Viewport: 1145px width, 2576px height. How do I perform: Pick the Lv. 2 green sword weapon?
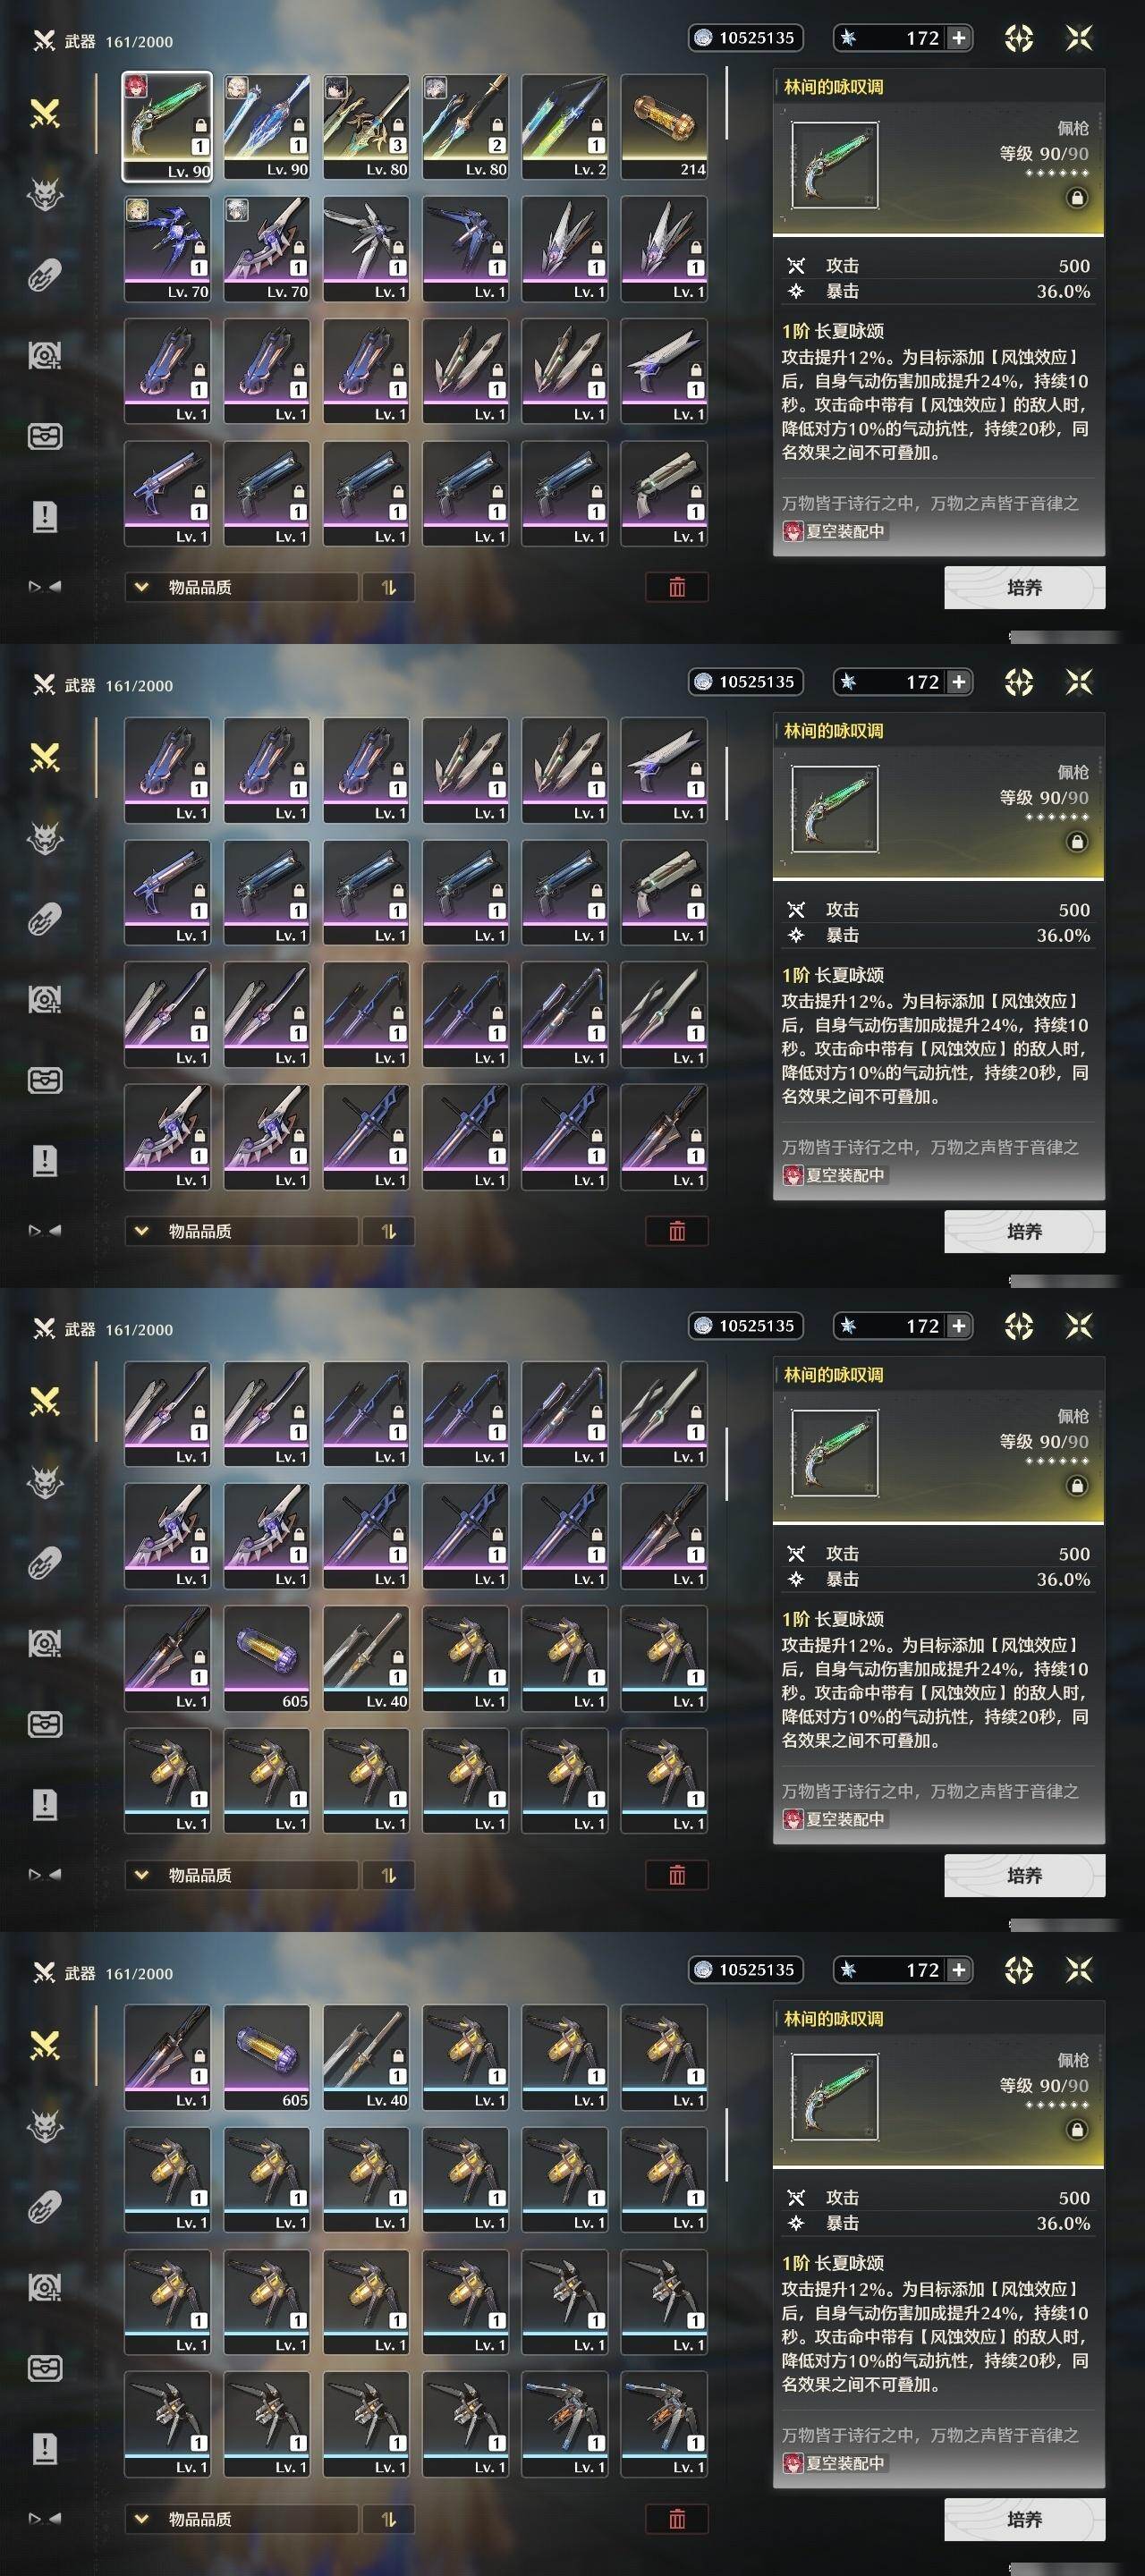(565, 126)
